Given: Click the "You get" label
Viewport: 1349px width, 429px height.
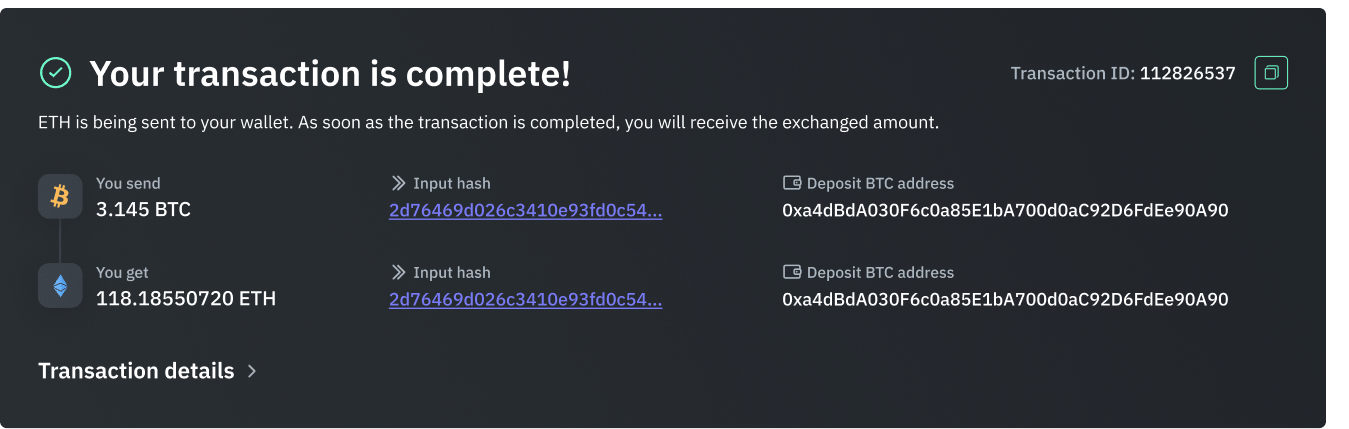Looking at the screenshot, I should point(122,272).
